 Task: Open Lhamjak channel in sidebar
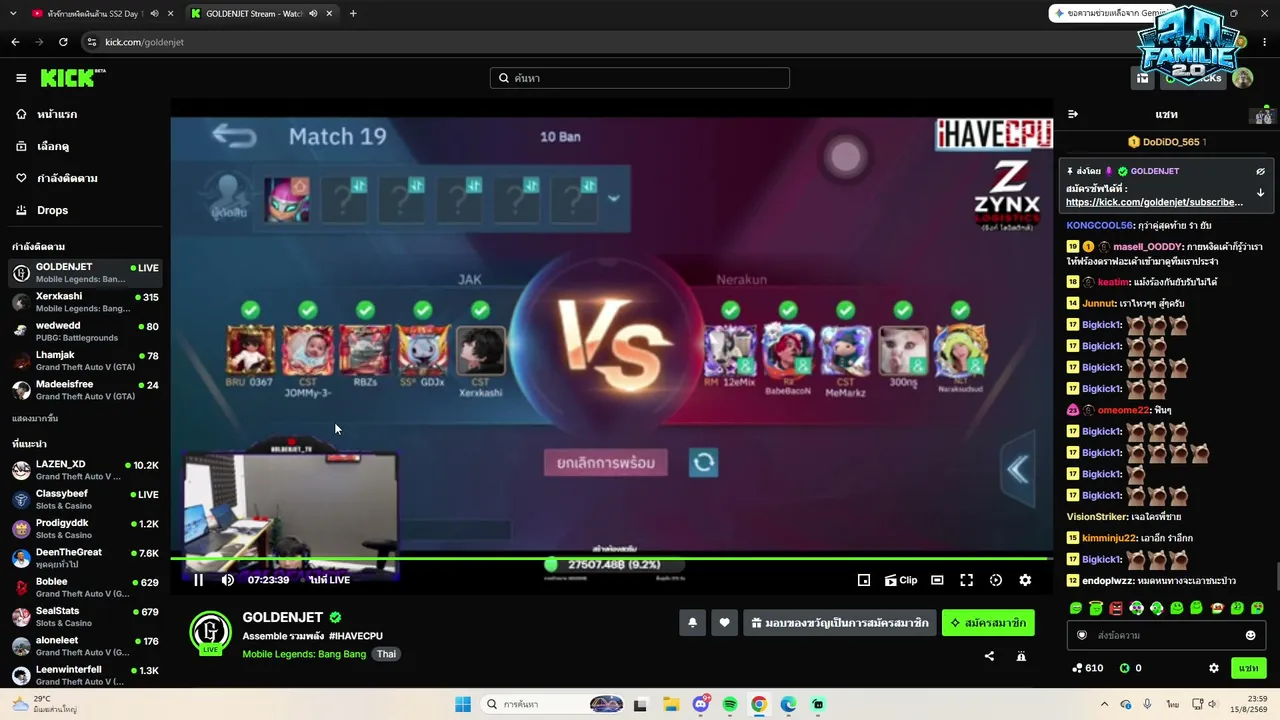[85, 361]
